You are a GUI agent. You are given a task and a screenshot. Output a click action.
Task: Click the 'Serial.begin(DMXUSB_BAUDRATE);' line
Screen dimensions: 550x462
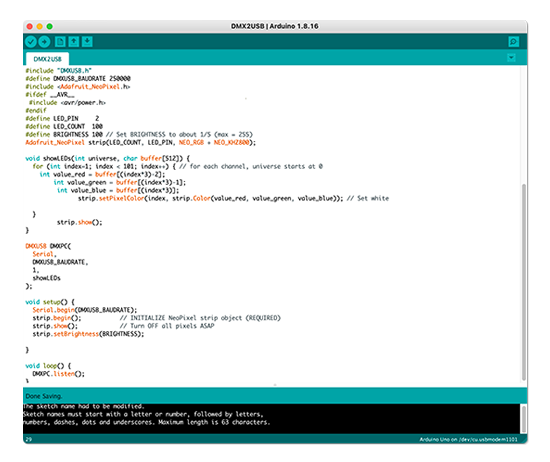pos(85,310)
